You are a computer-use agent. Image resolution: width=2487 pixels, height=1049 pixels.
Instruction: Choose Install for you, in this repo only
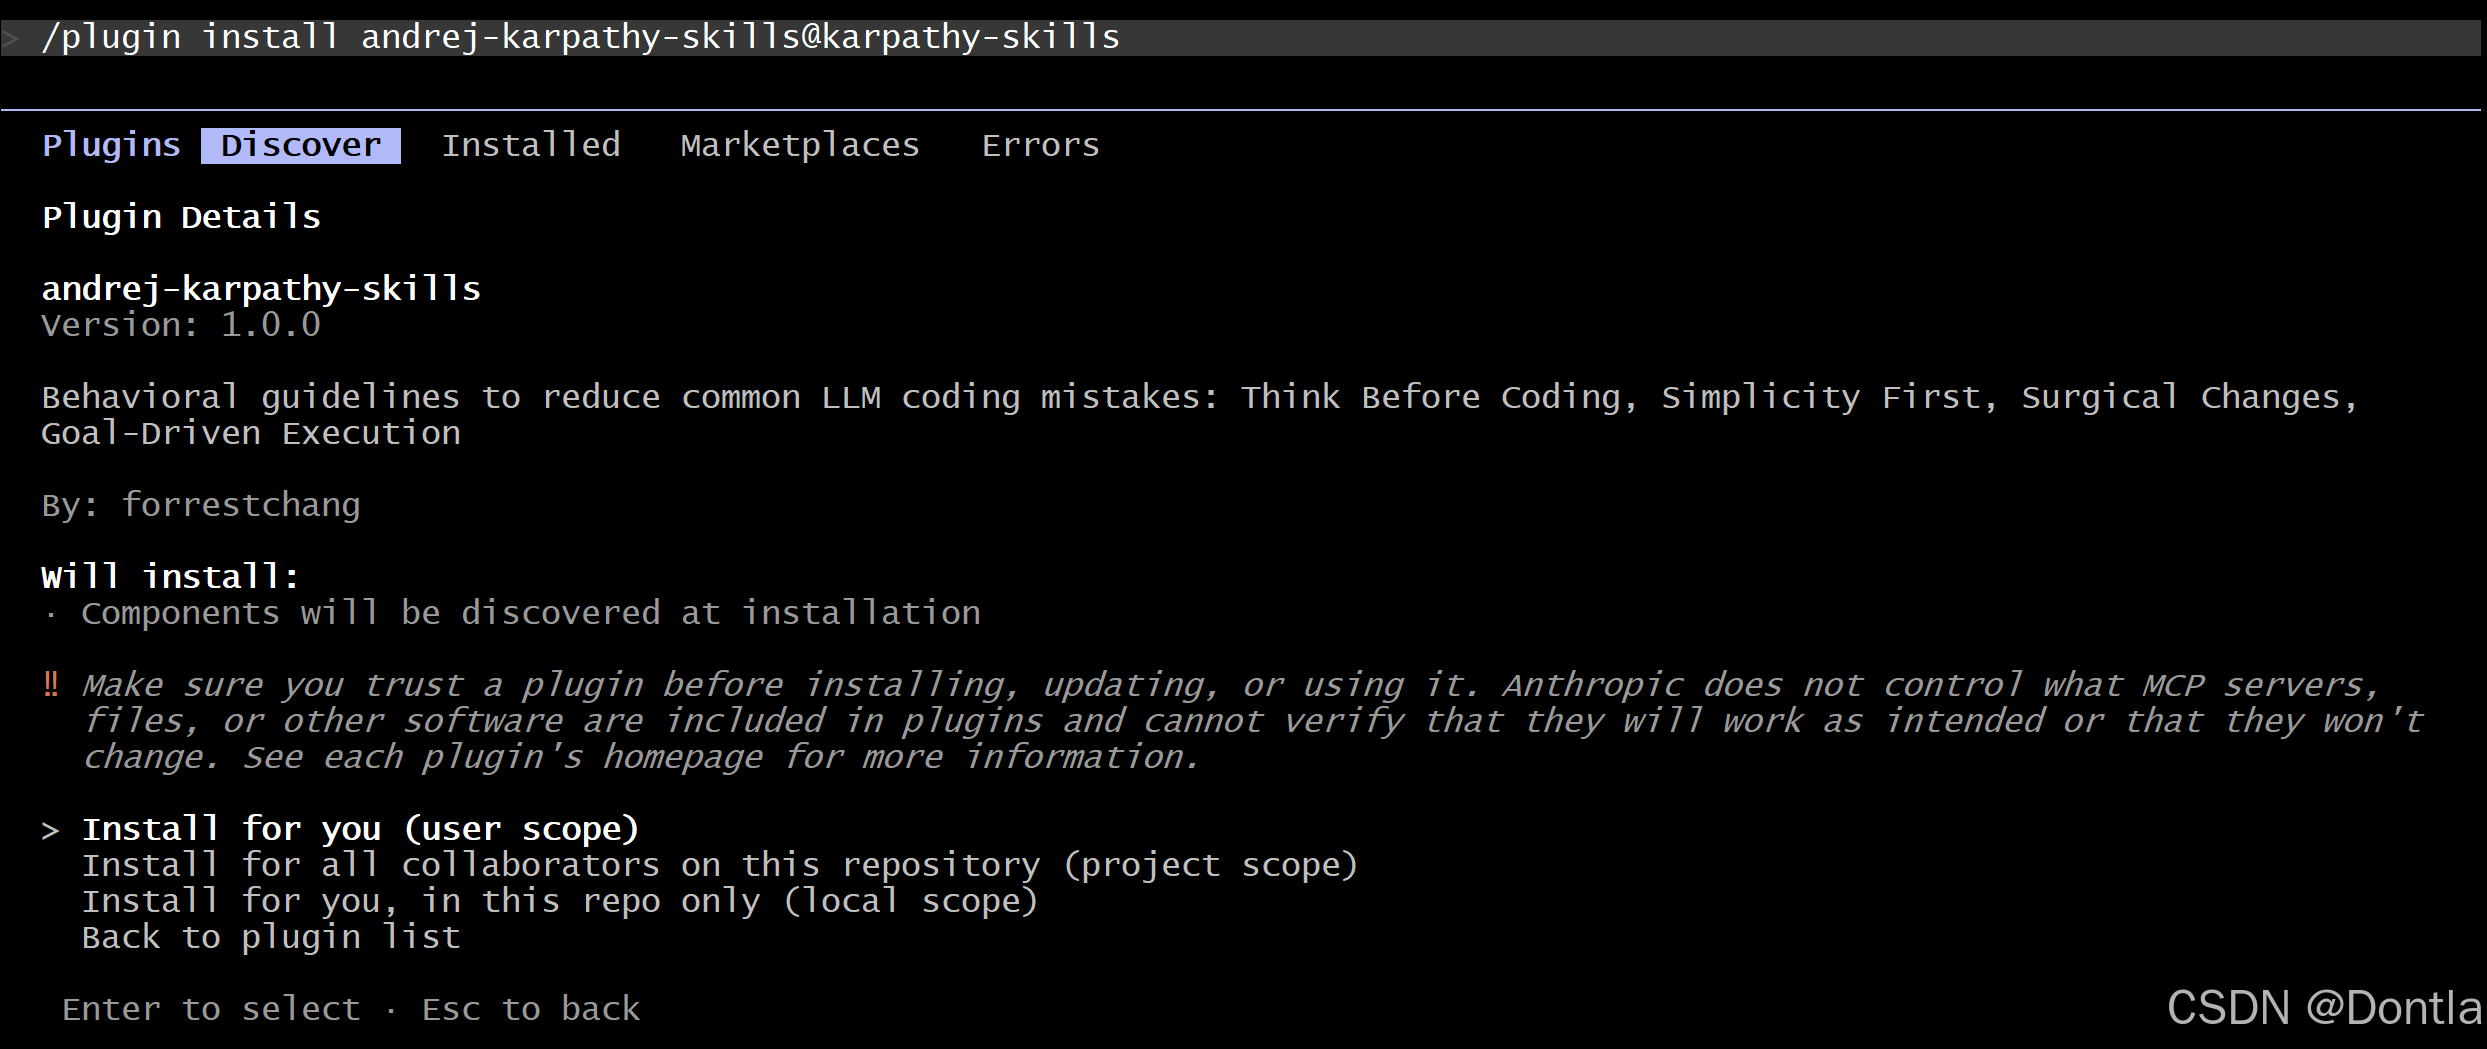coord(560,901)
